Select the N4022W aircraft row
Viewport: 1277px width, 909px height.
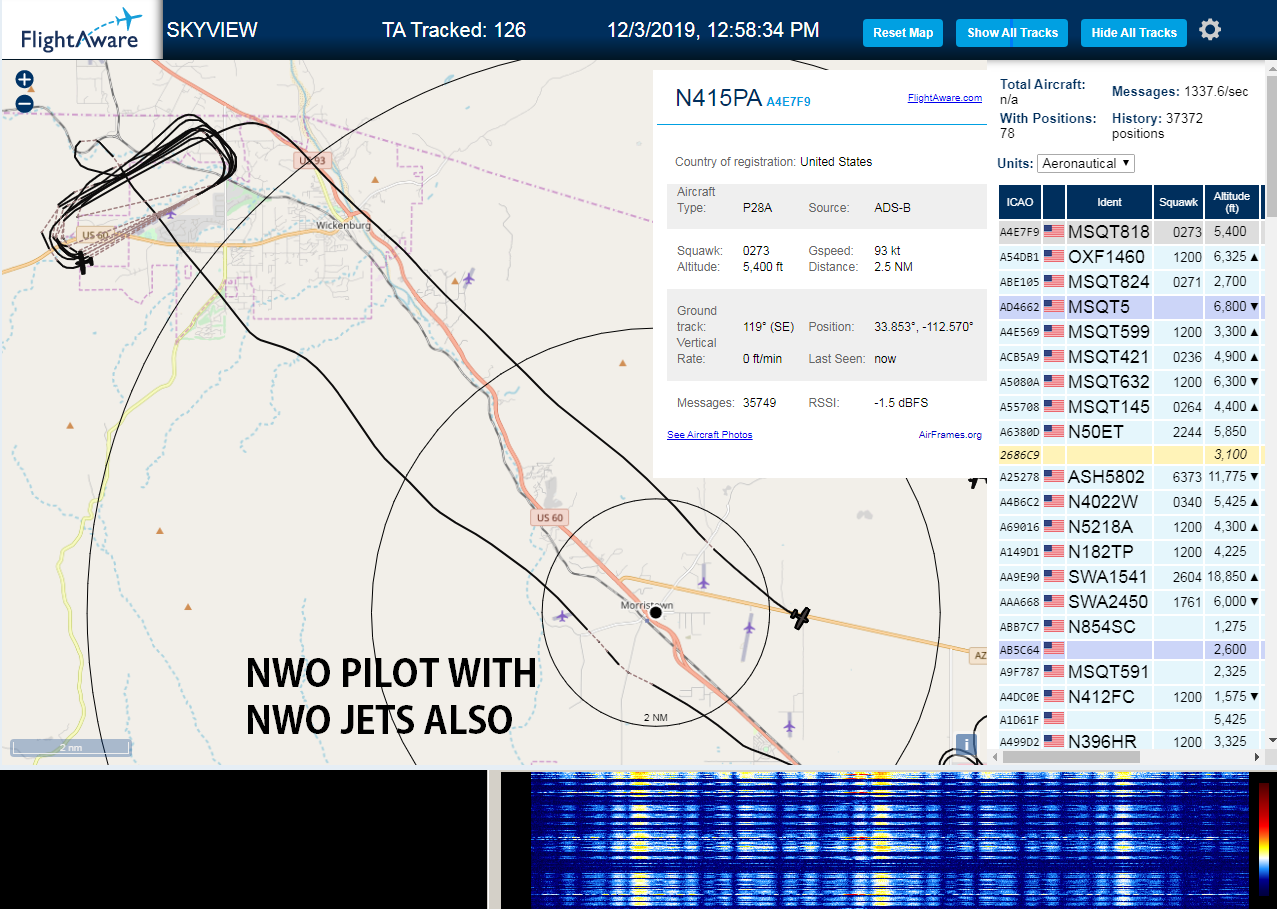(1130, 501)
